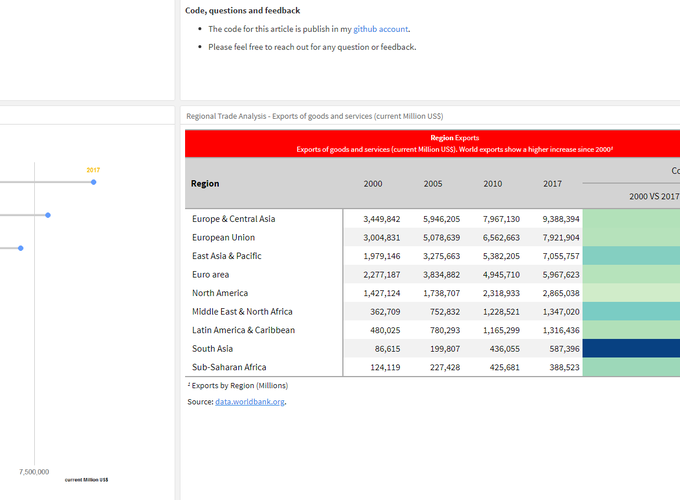Viewport: 680px width, 500px height.
Task: Select the Regional Trade Analysis panel title
Action: (x=314, y=116)
